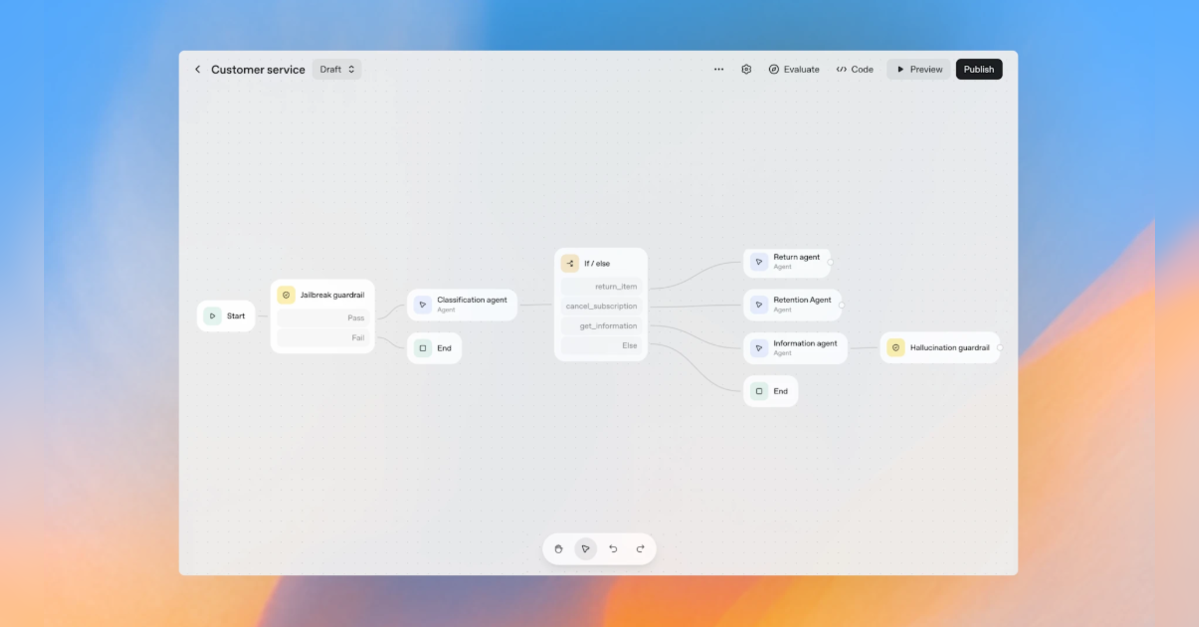Expand the Retention Agent node options

click(841, 303)
